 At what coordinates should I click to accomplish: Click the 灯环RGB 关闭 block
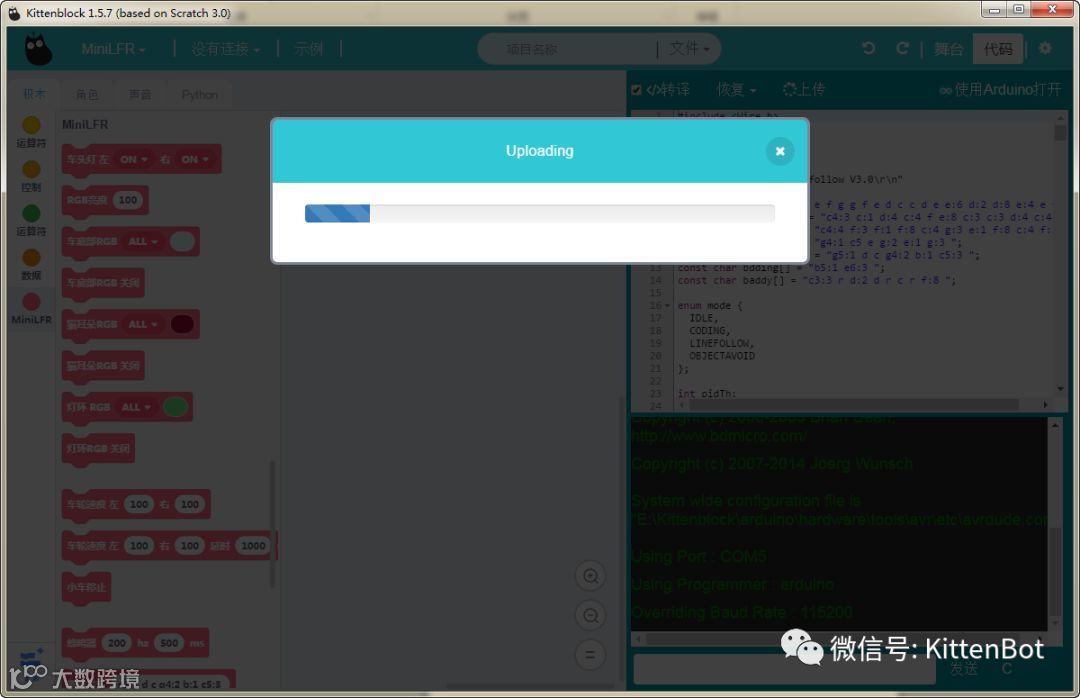[98, 449]
